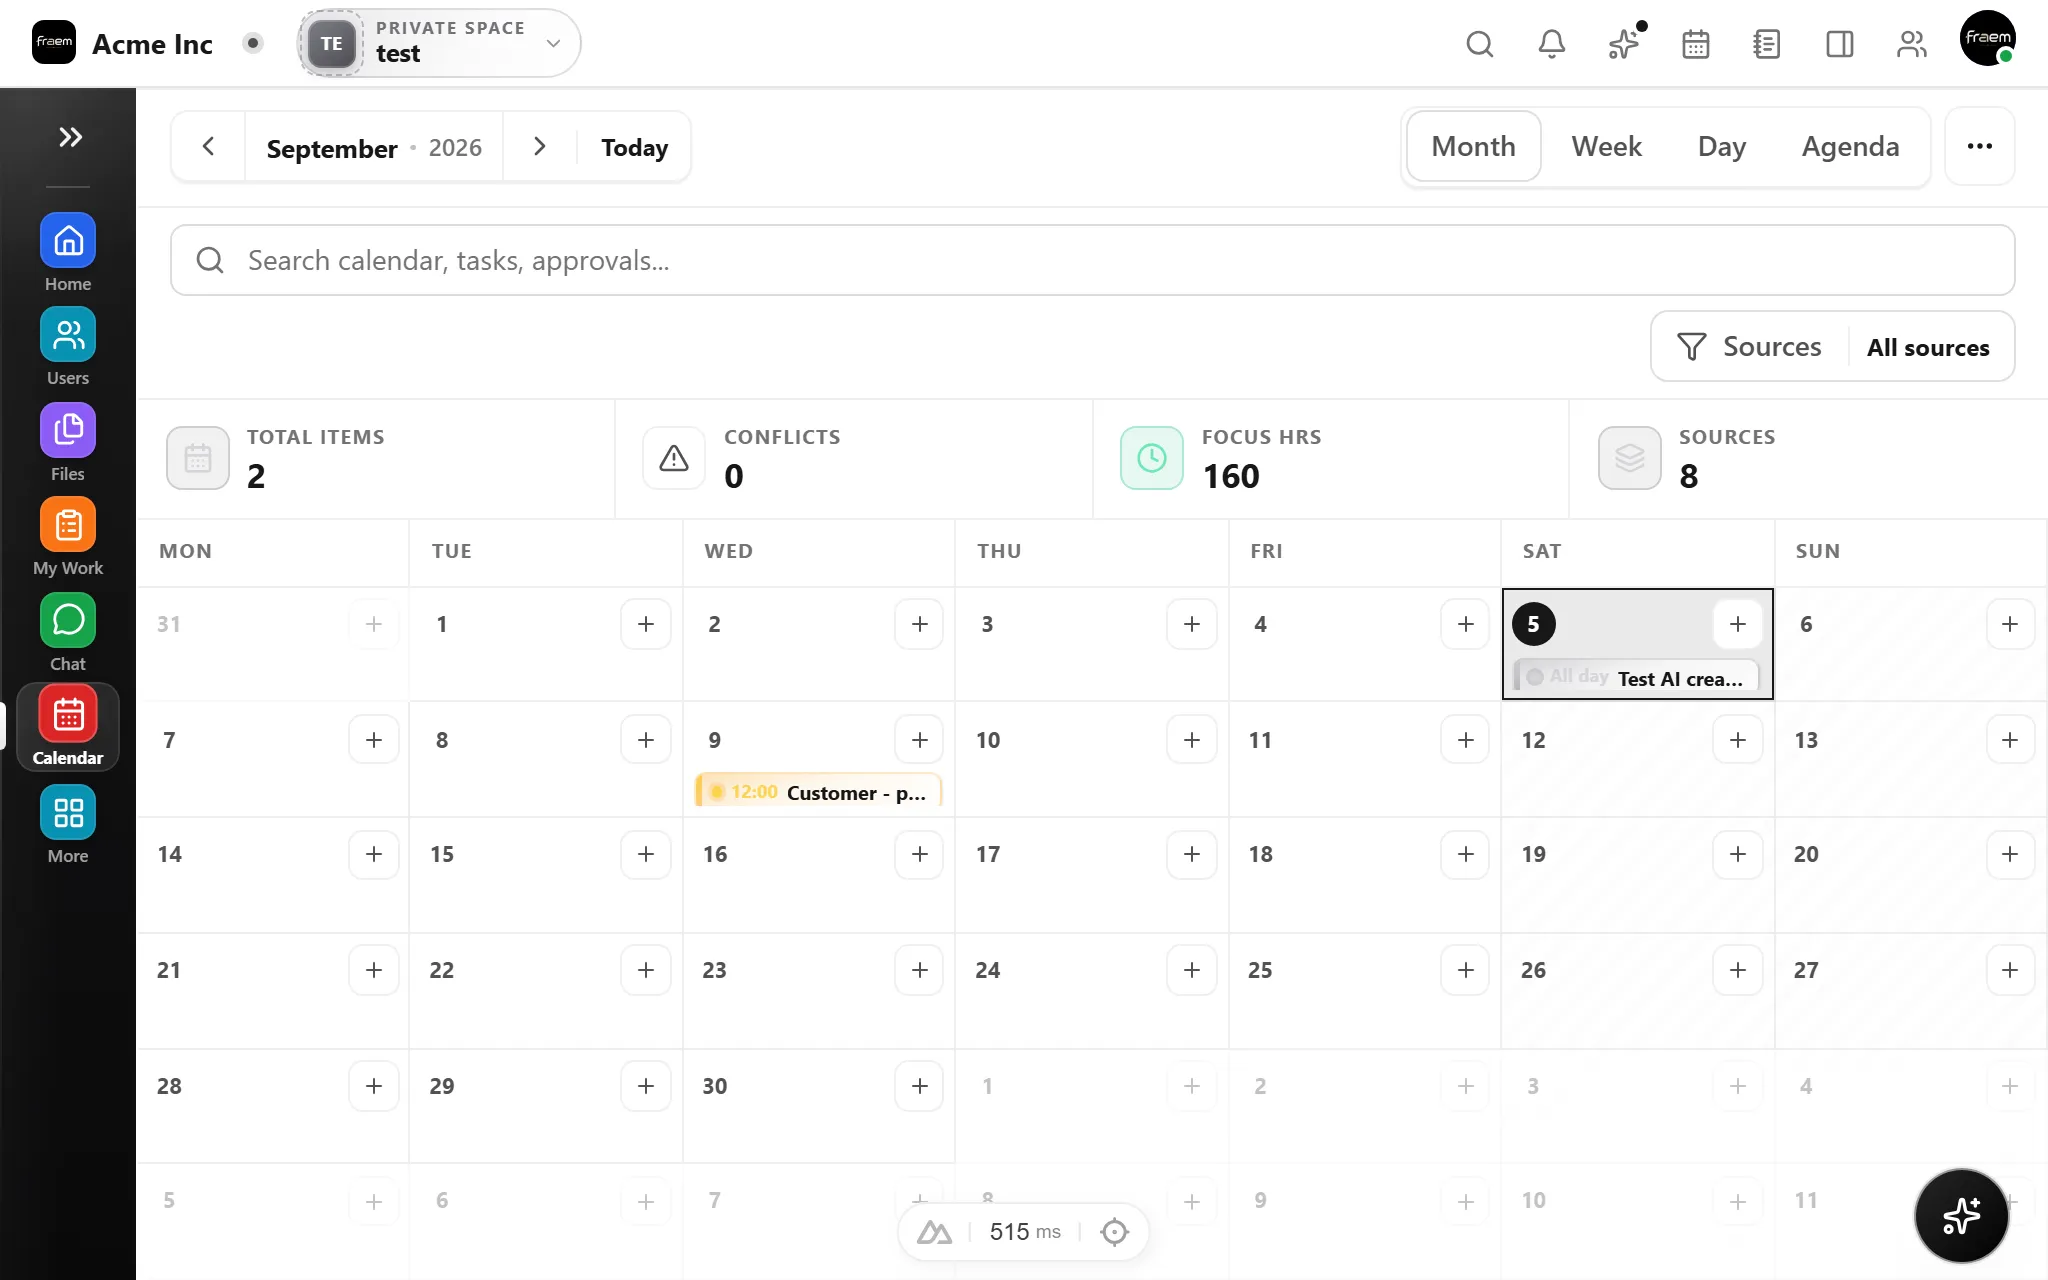The image size is (2048, 1280).
Task: Expand the sidebar with double chevron
Action: tap(69, 137)
